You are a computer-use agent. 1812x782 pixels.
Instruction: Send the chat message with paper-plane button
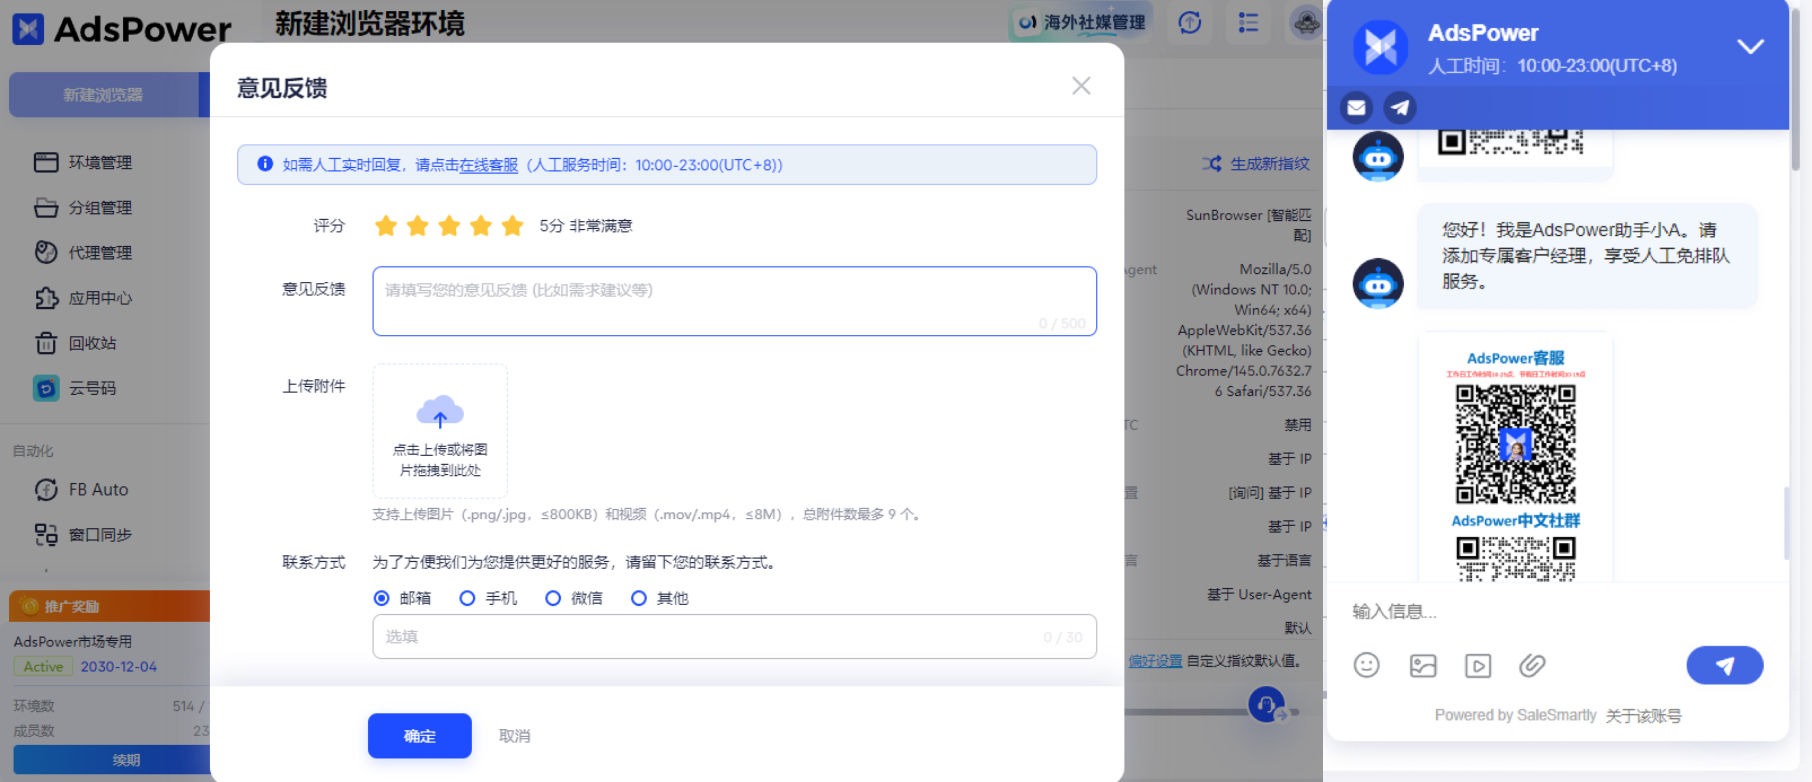[1725, 665]
